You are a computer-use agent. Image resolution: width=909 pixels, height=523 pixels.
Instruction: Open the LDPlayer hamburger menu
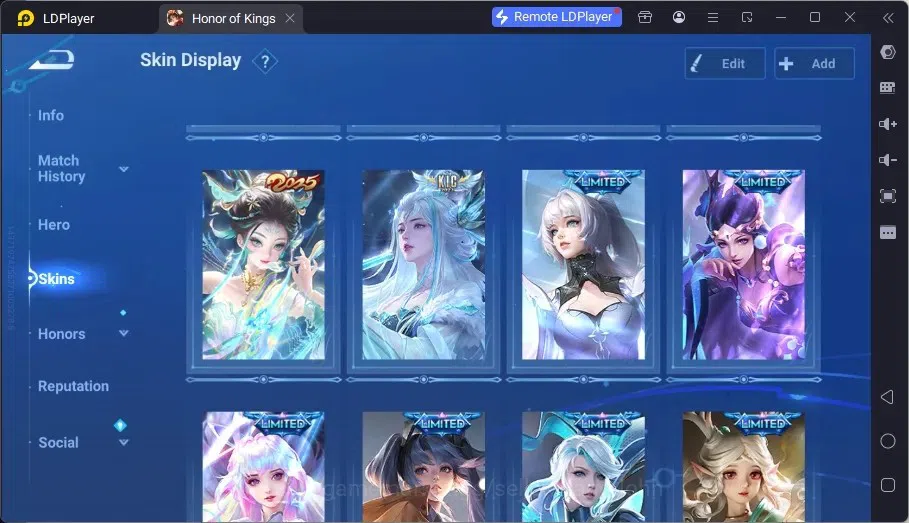713,17
